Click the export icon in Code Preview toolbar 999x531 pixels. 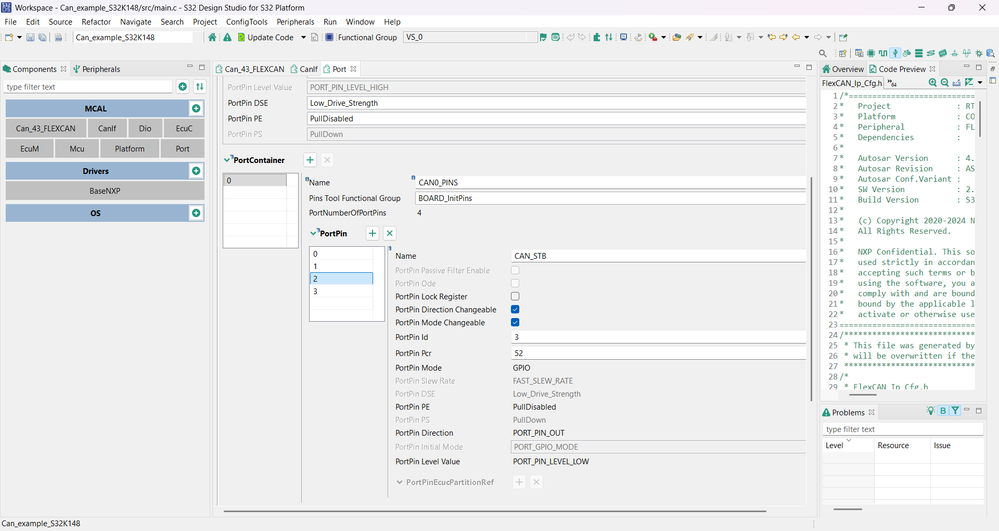pos(956,82)
